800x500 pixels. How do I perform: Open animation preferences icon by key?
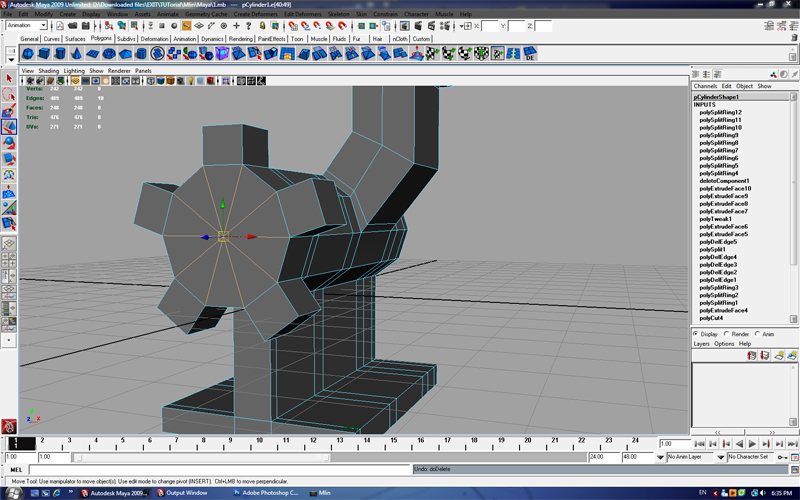[793, 457]
